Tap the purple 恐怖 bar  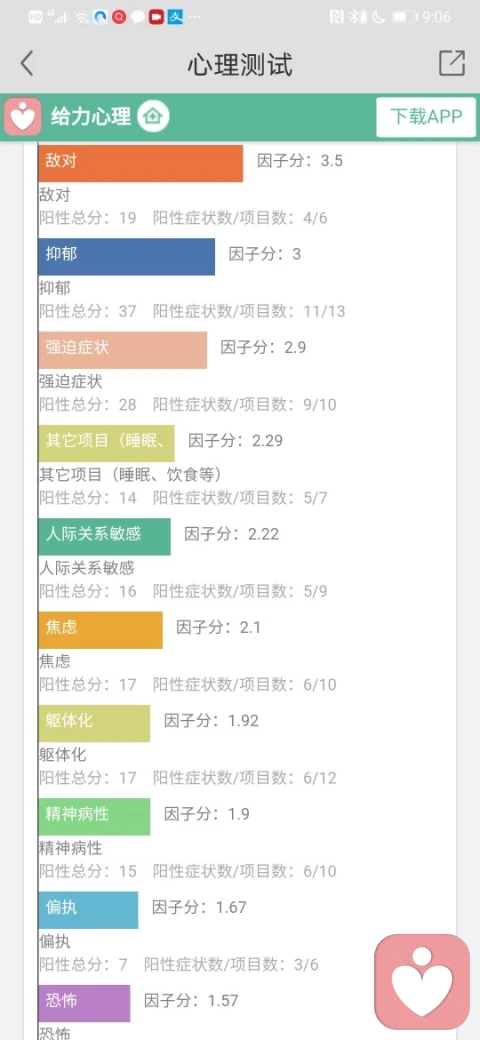[x=84, y=1003]
